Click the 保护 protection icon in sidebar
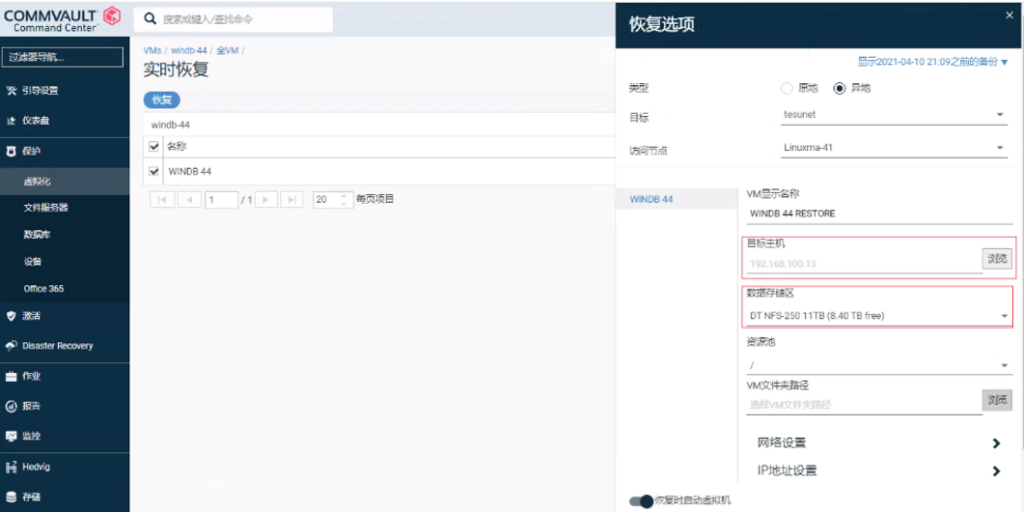Image resolution: width=1024 pixels, height=512 pixels. point(11,151)
